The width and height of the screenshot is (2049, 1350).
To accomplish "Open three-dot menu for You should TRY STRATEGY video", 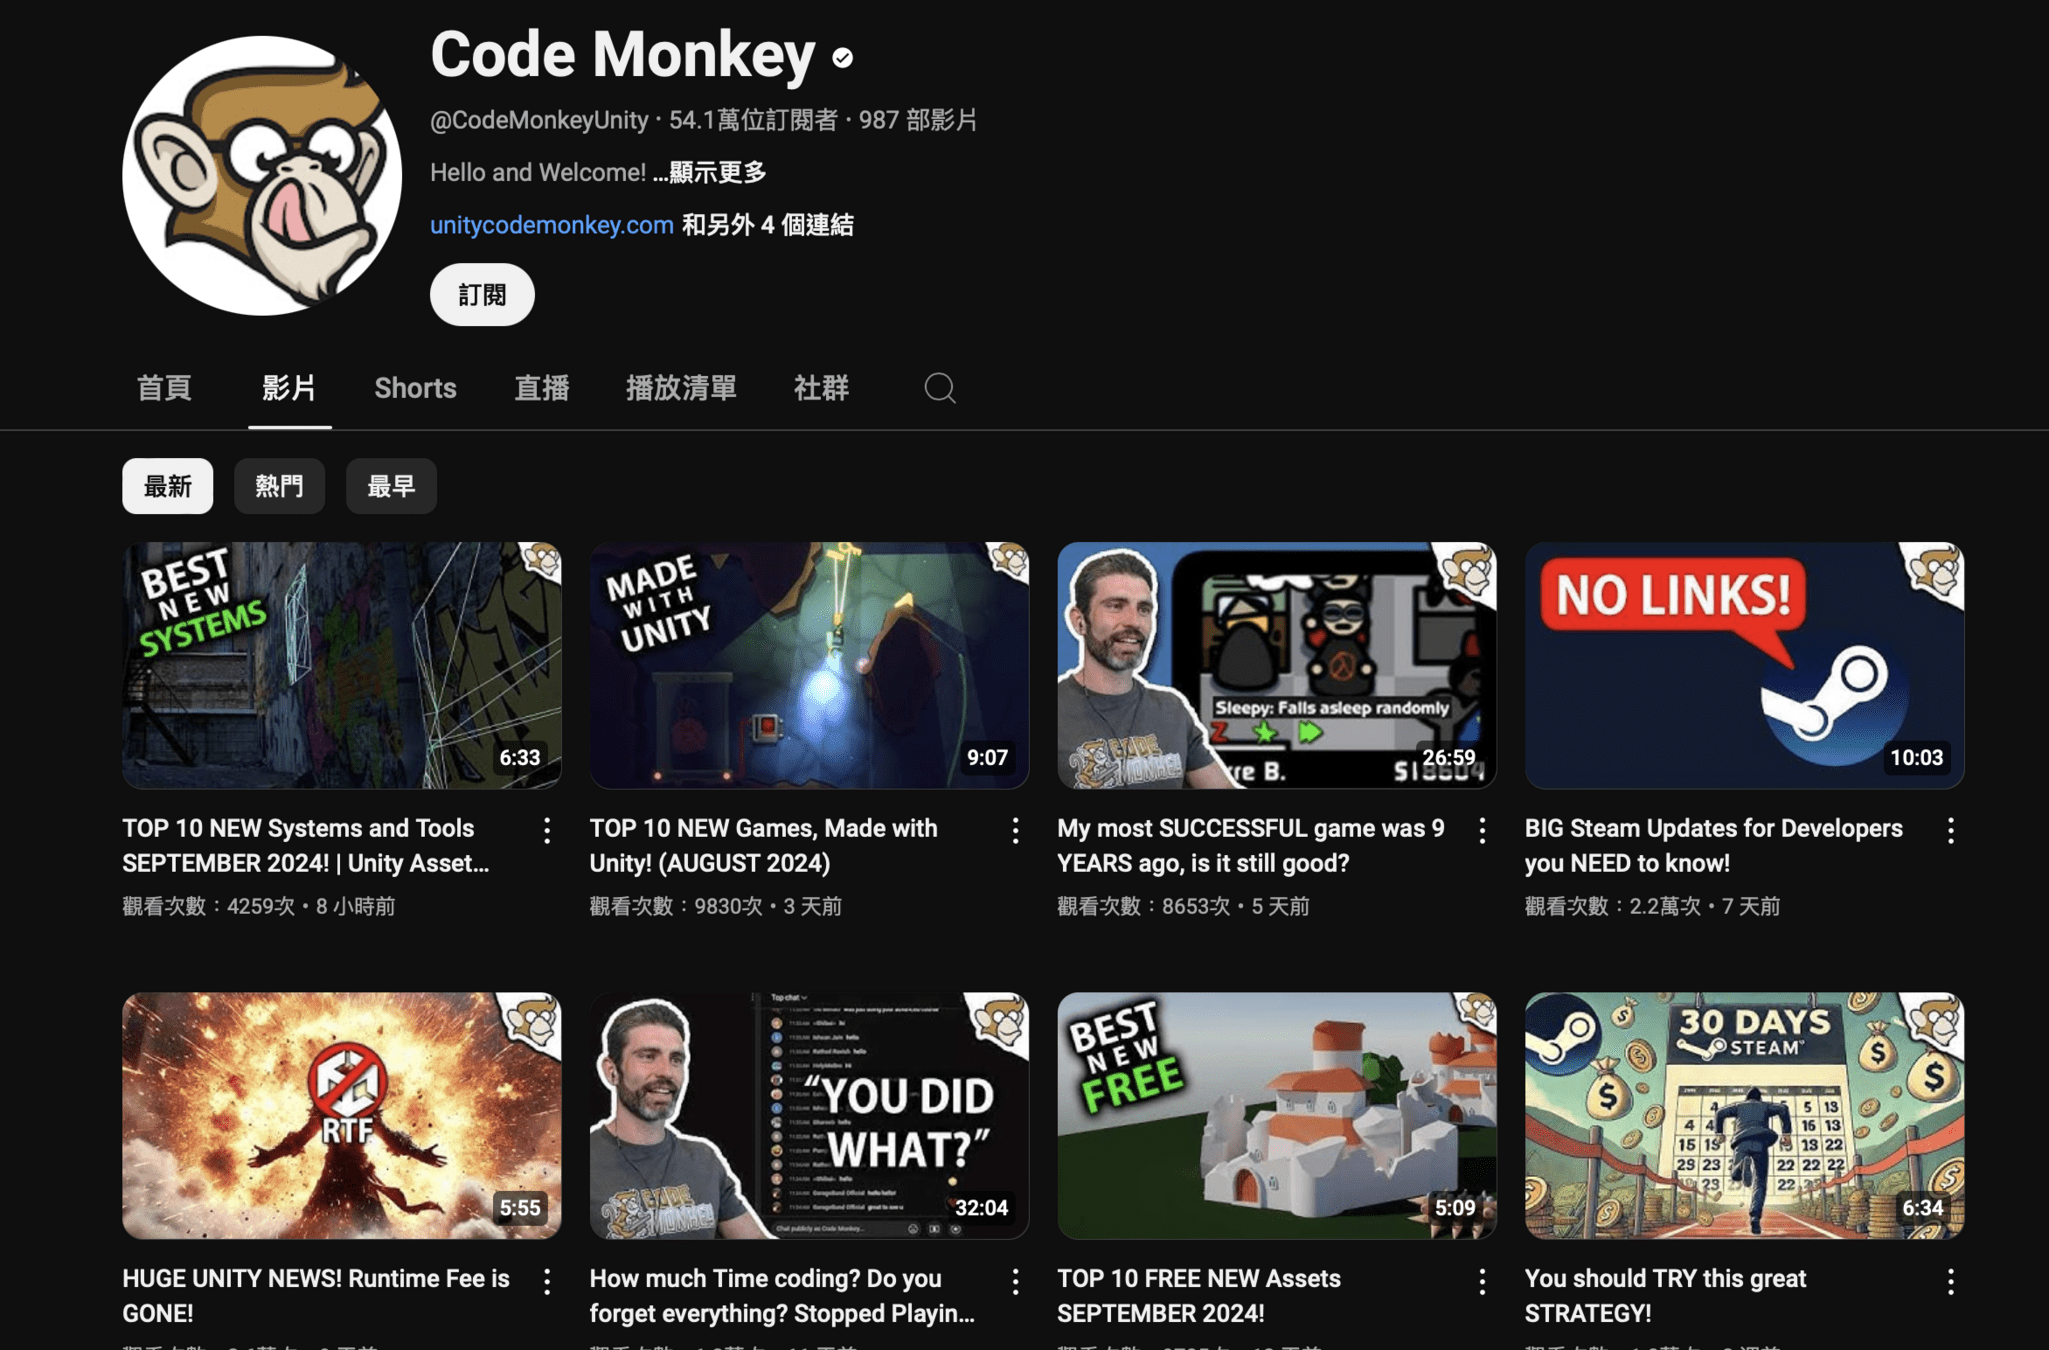I will 1950,1281.
